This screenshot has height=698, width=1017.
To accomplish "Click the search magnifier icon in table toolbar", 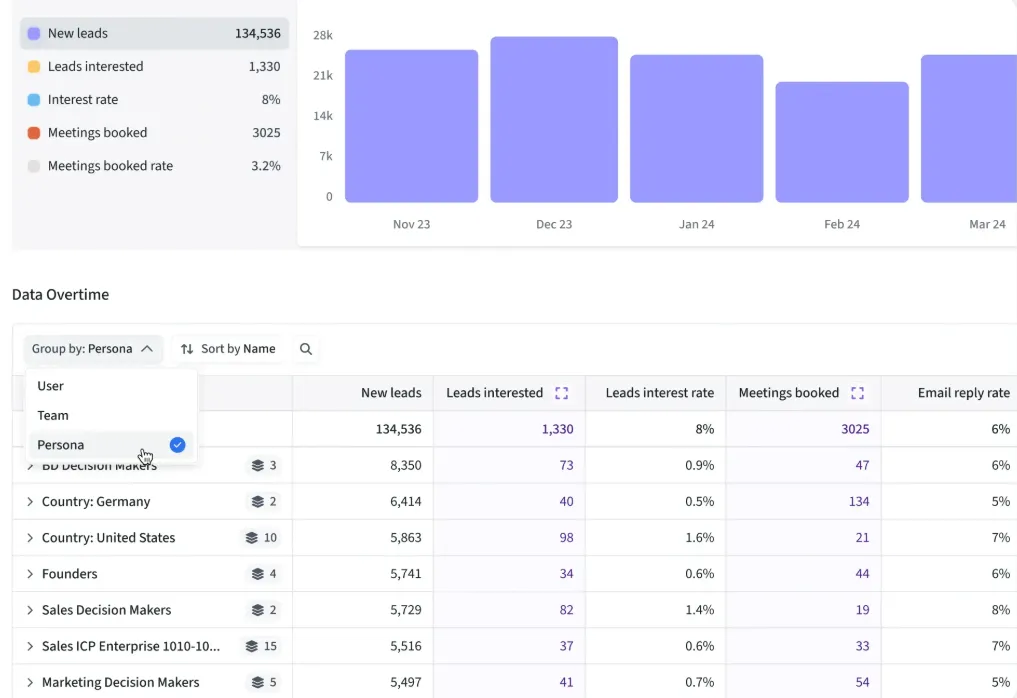I will tap(306, 349).
